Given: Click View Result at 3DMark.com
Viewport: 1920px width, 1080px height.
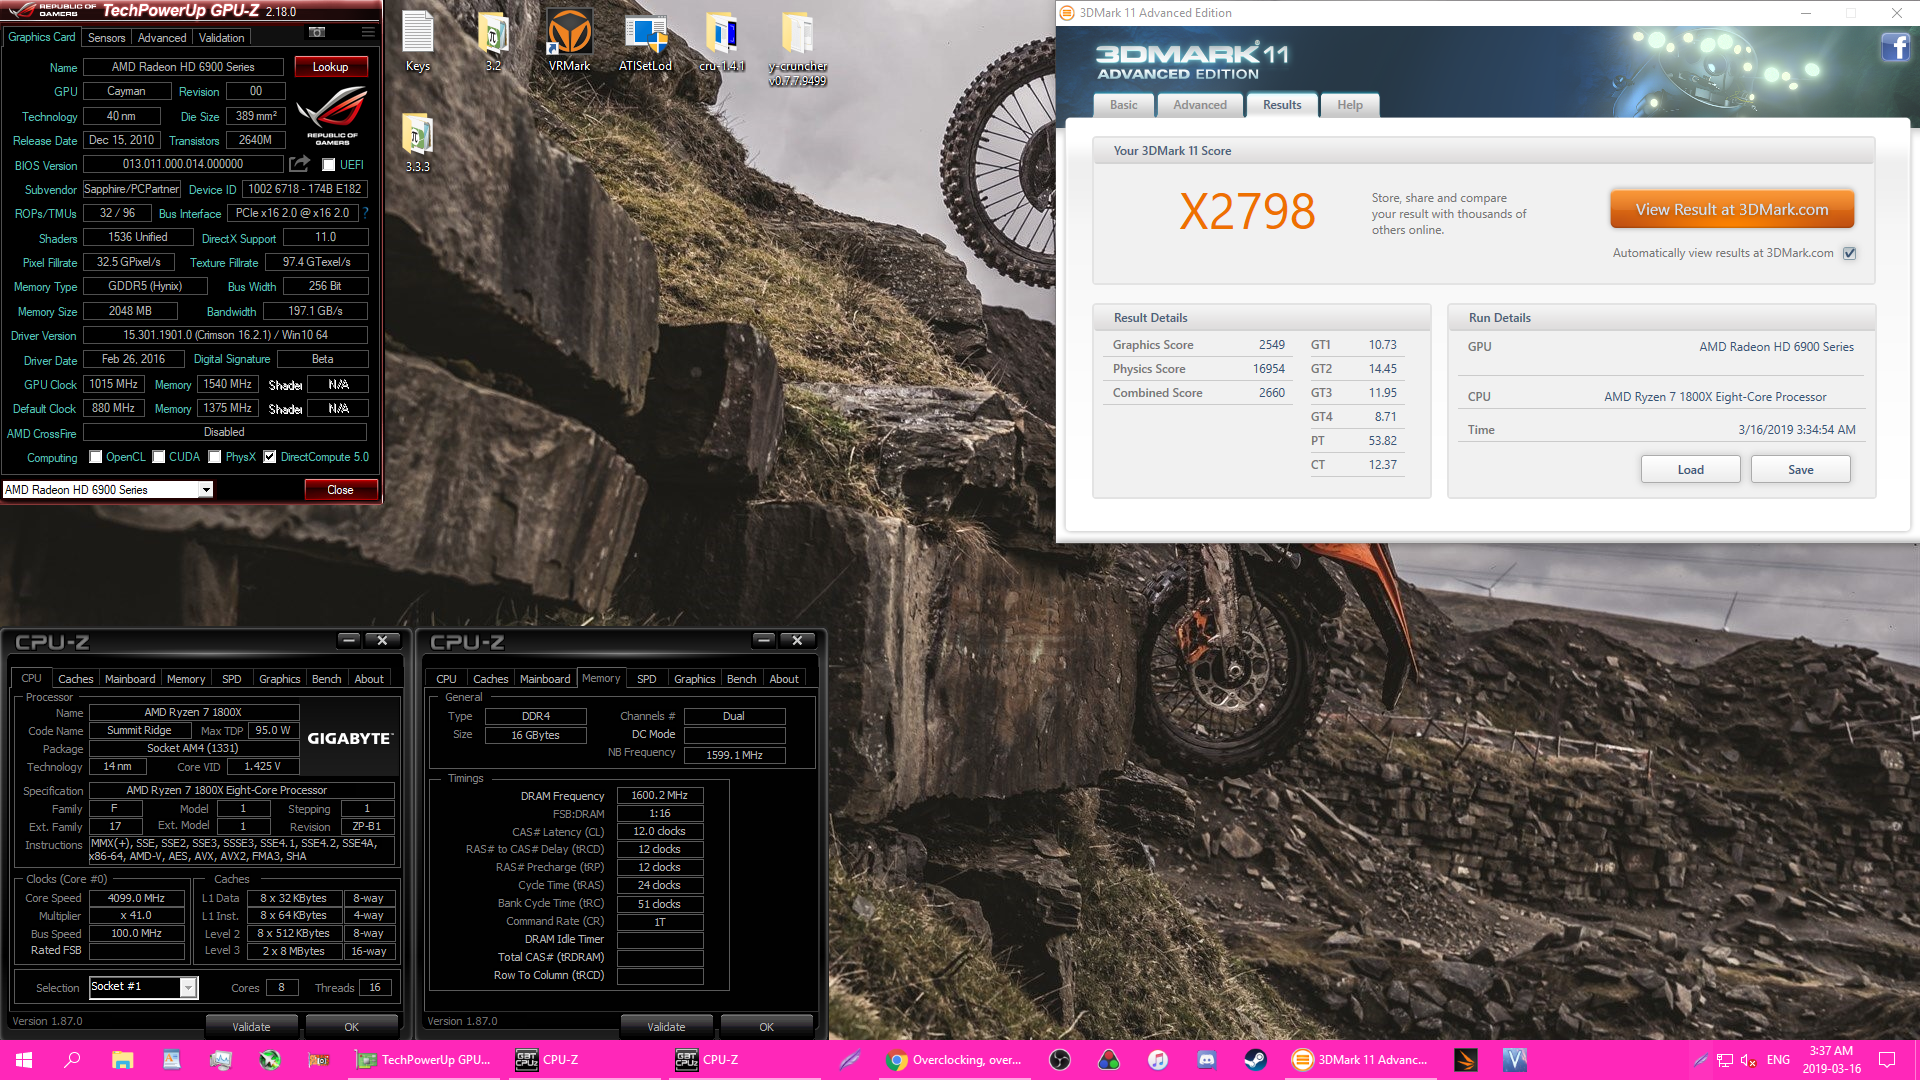Looking at the screenshot, I should 1732,210.
